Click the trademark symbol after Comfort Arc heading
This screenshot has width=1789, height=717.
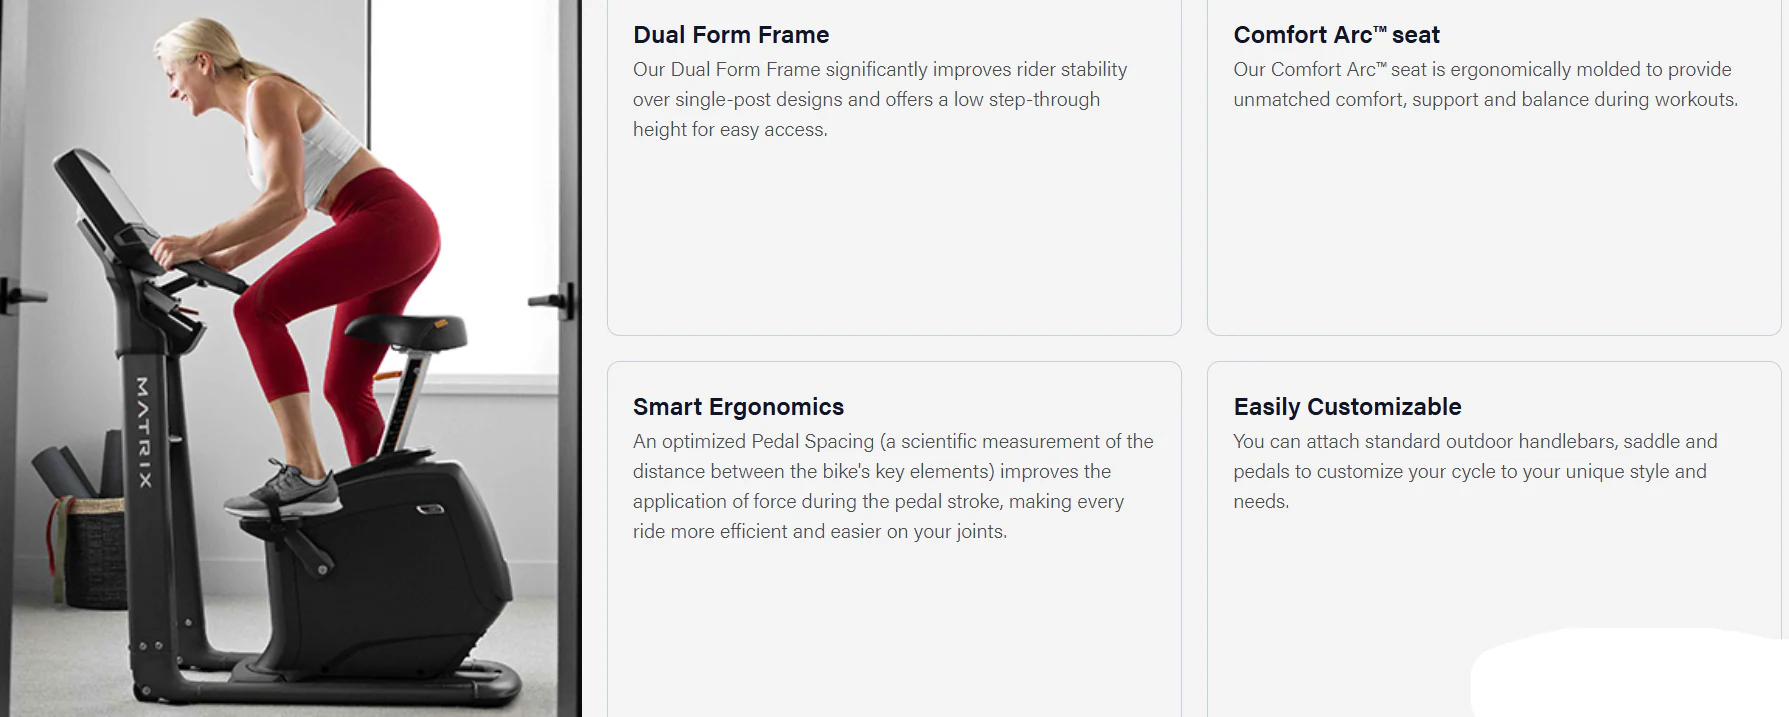pyautogui.click(x=1380, y=30)
